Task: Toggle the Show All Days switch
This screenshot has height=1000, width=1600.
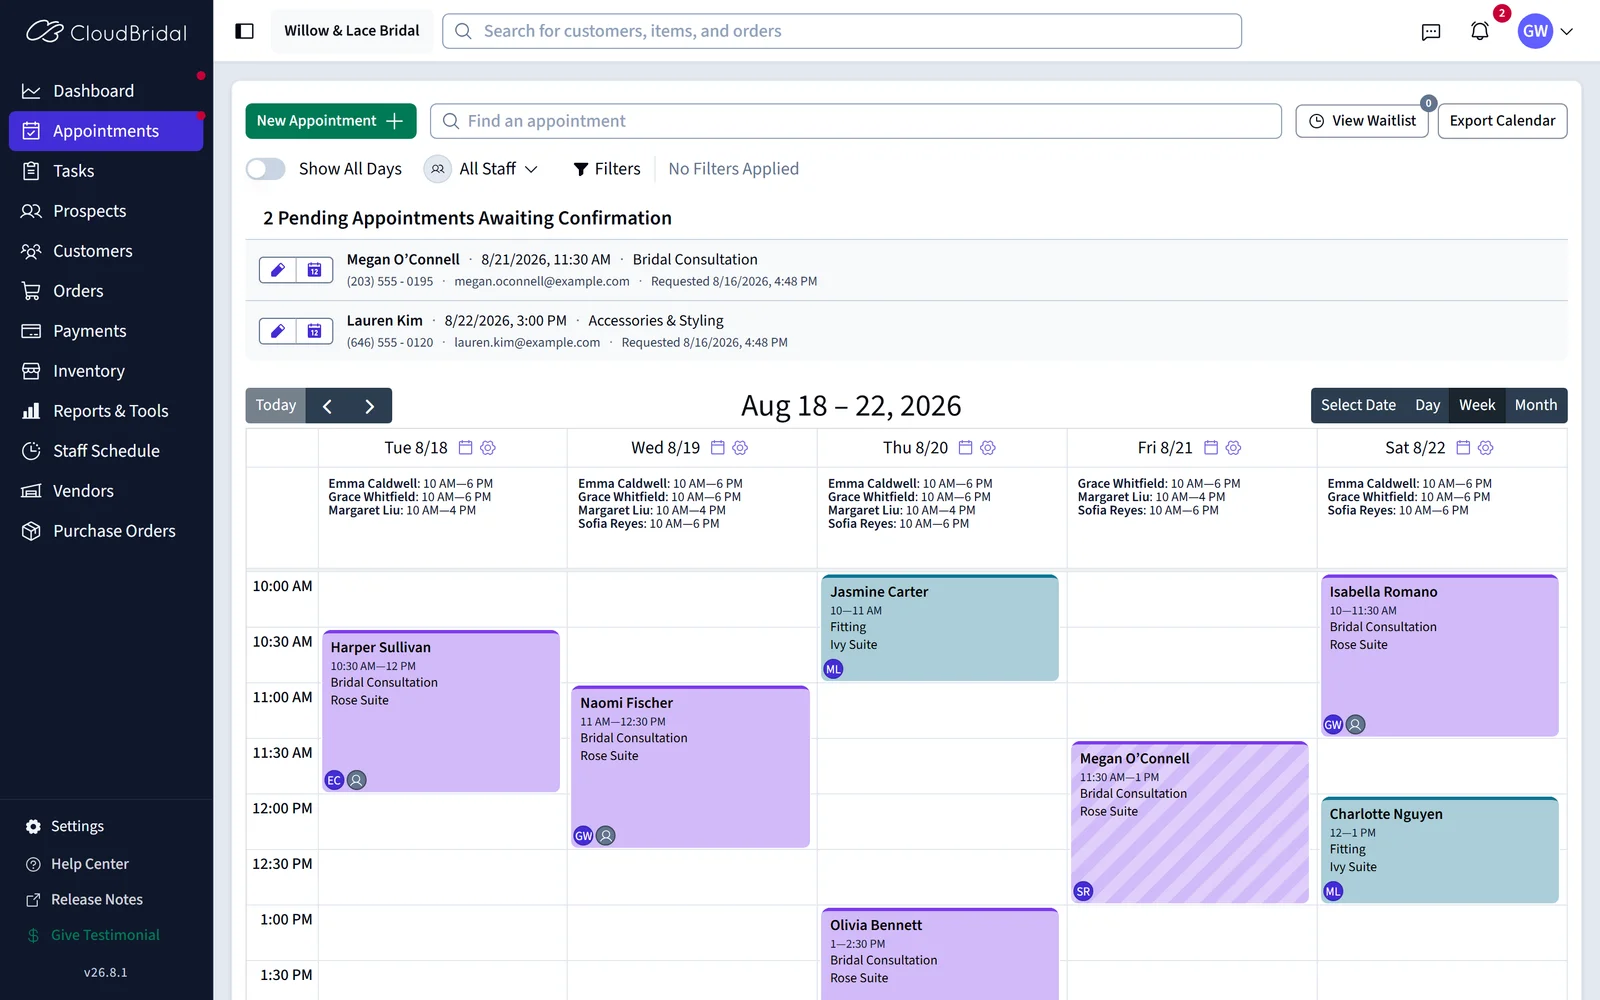Action: click(x=266, y=169)
